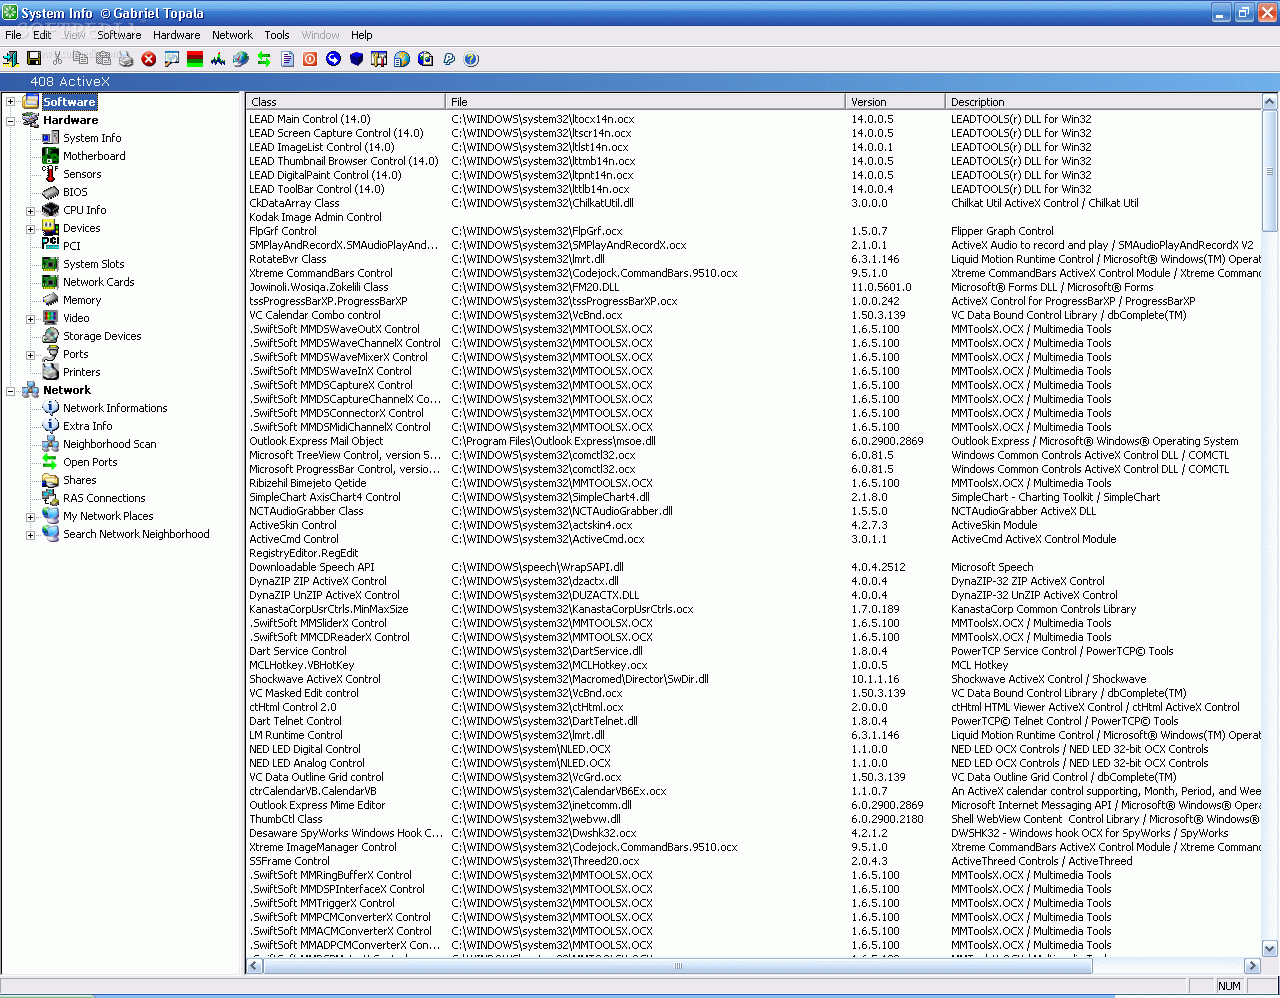Expand the Devices node

point(30,229)
